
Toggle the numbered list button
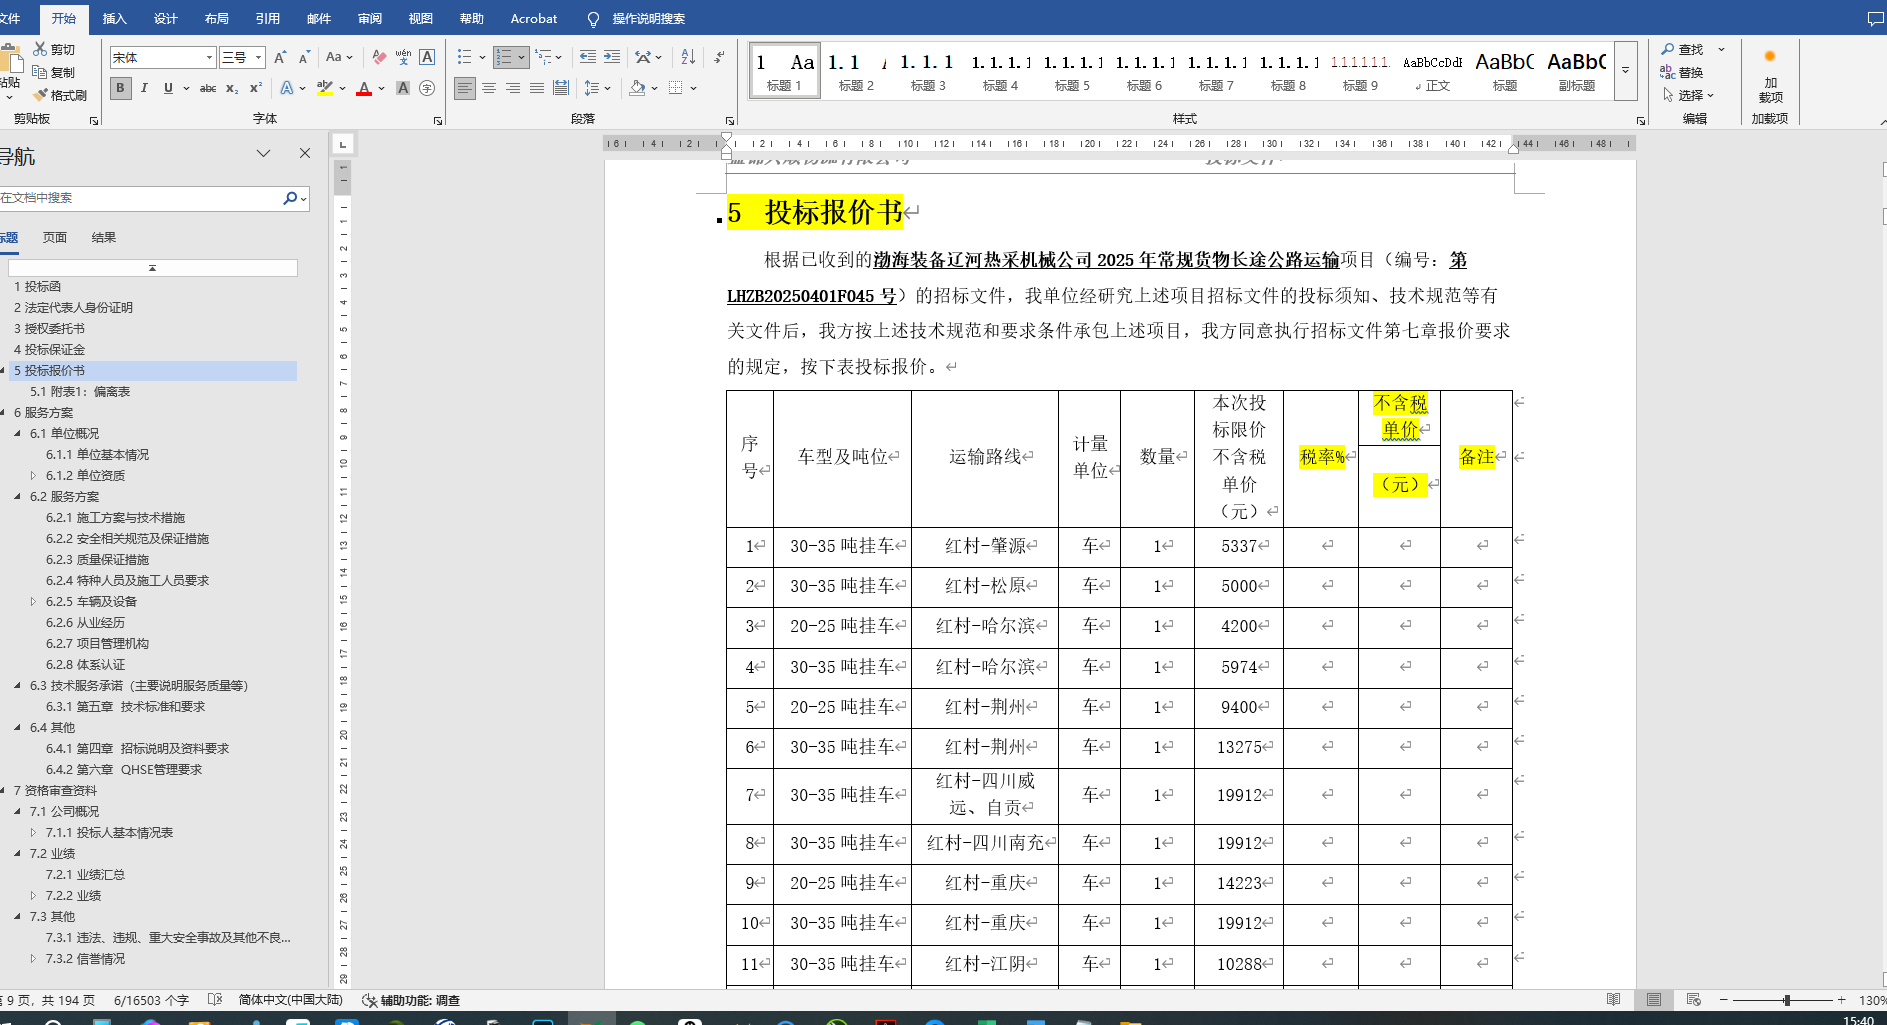pyautogui.click(x=504, y=57)
